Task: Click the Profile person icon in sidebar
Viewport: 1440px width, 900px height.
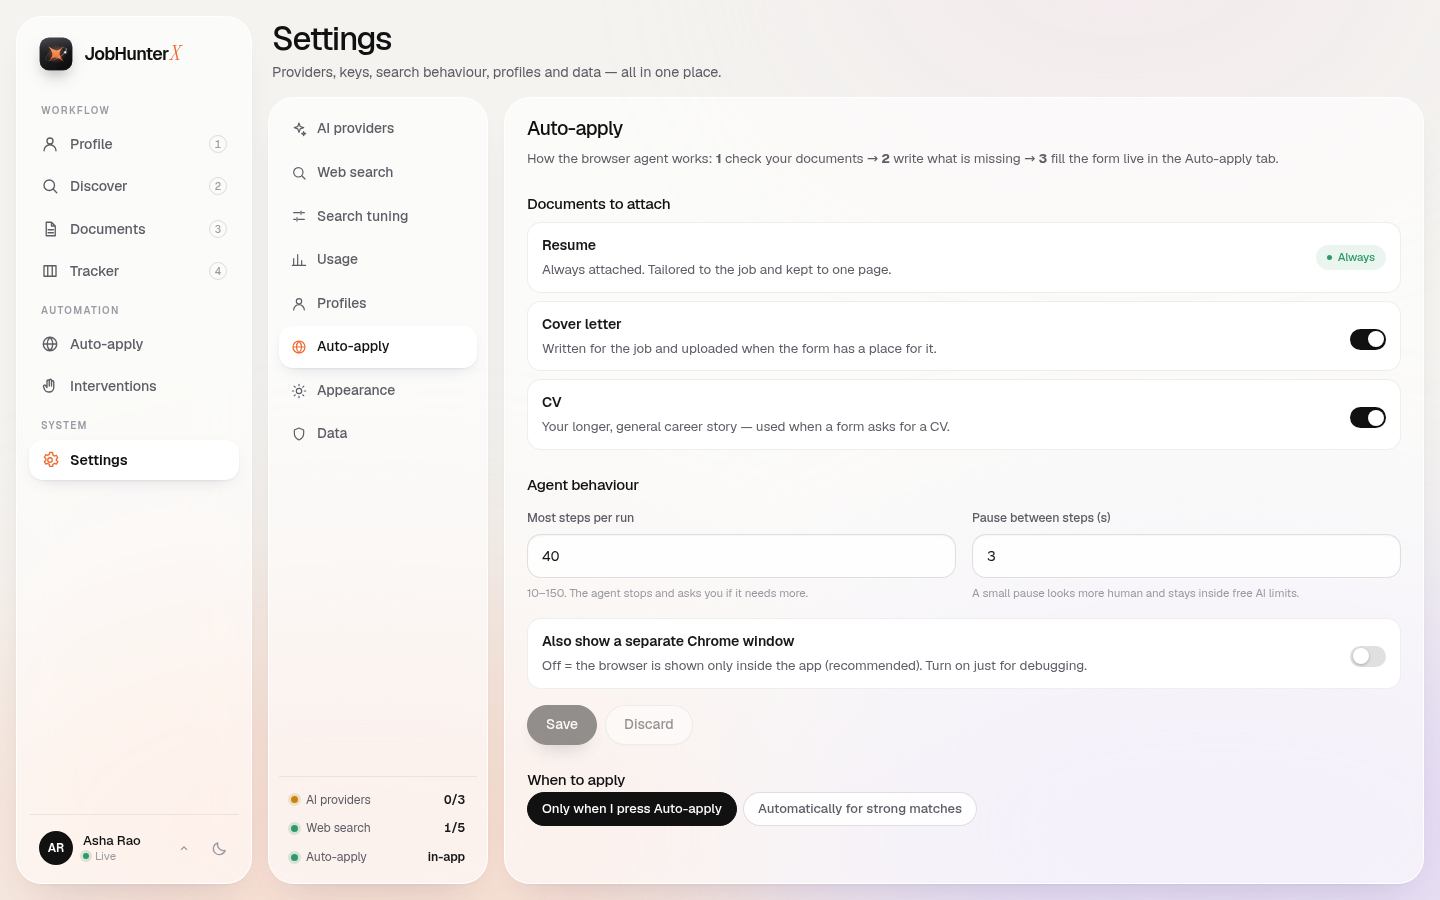Action: 50,144
